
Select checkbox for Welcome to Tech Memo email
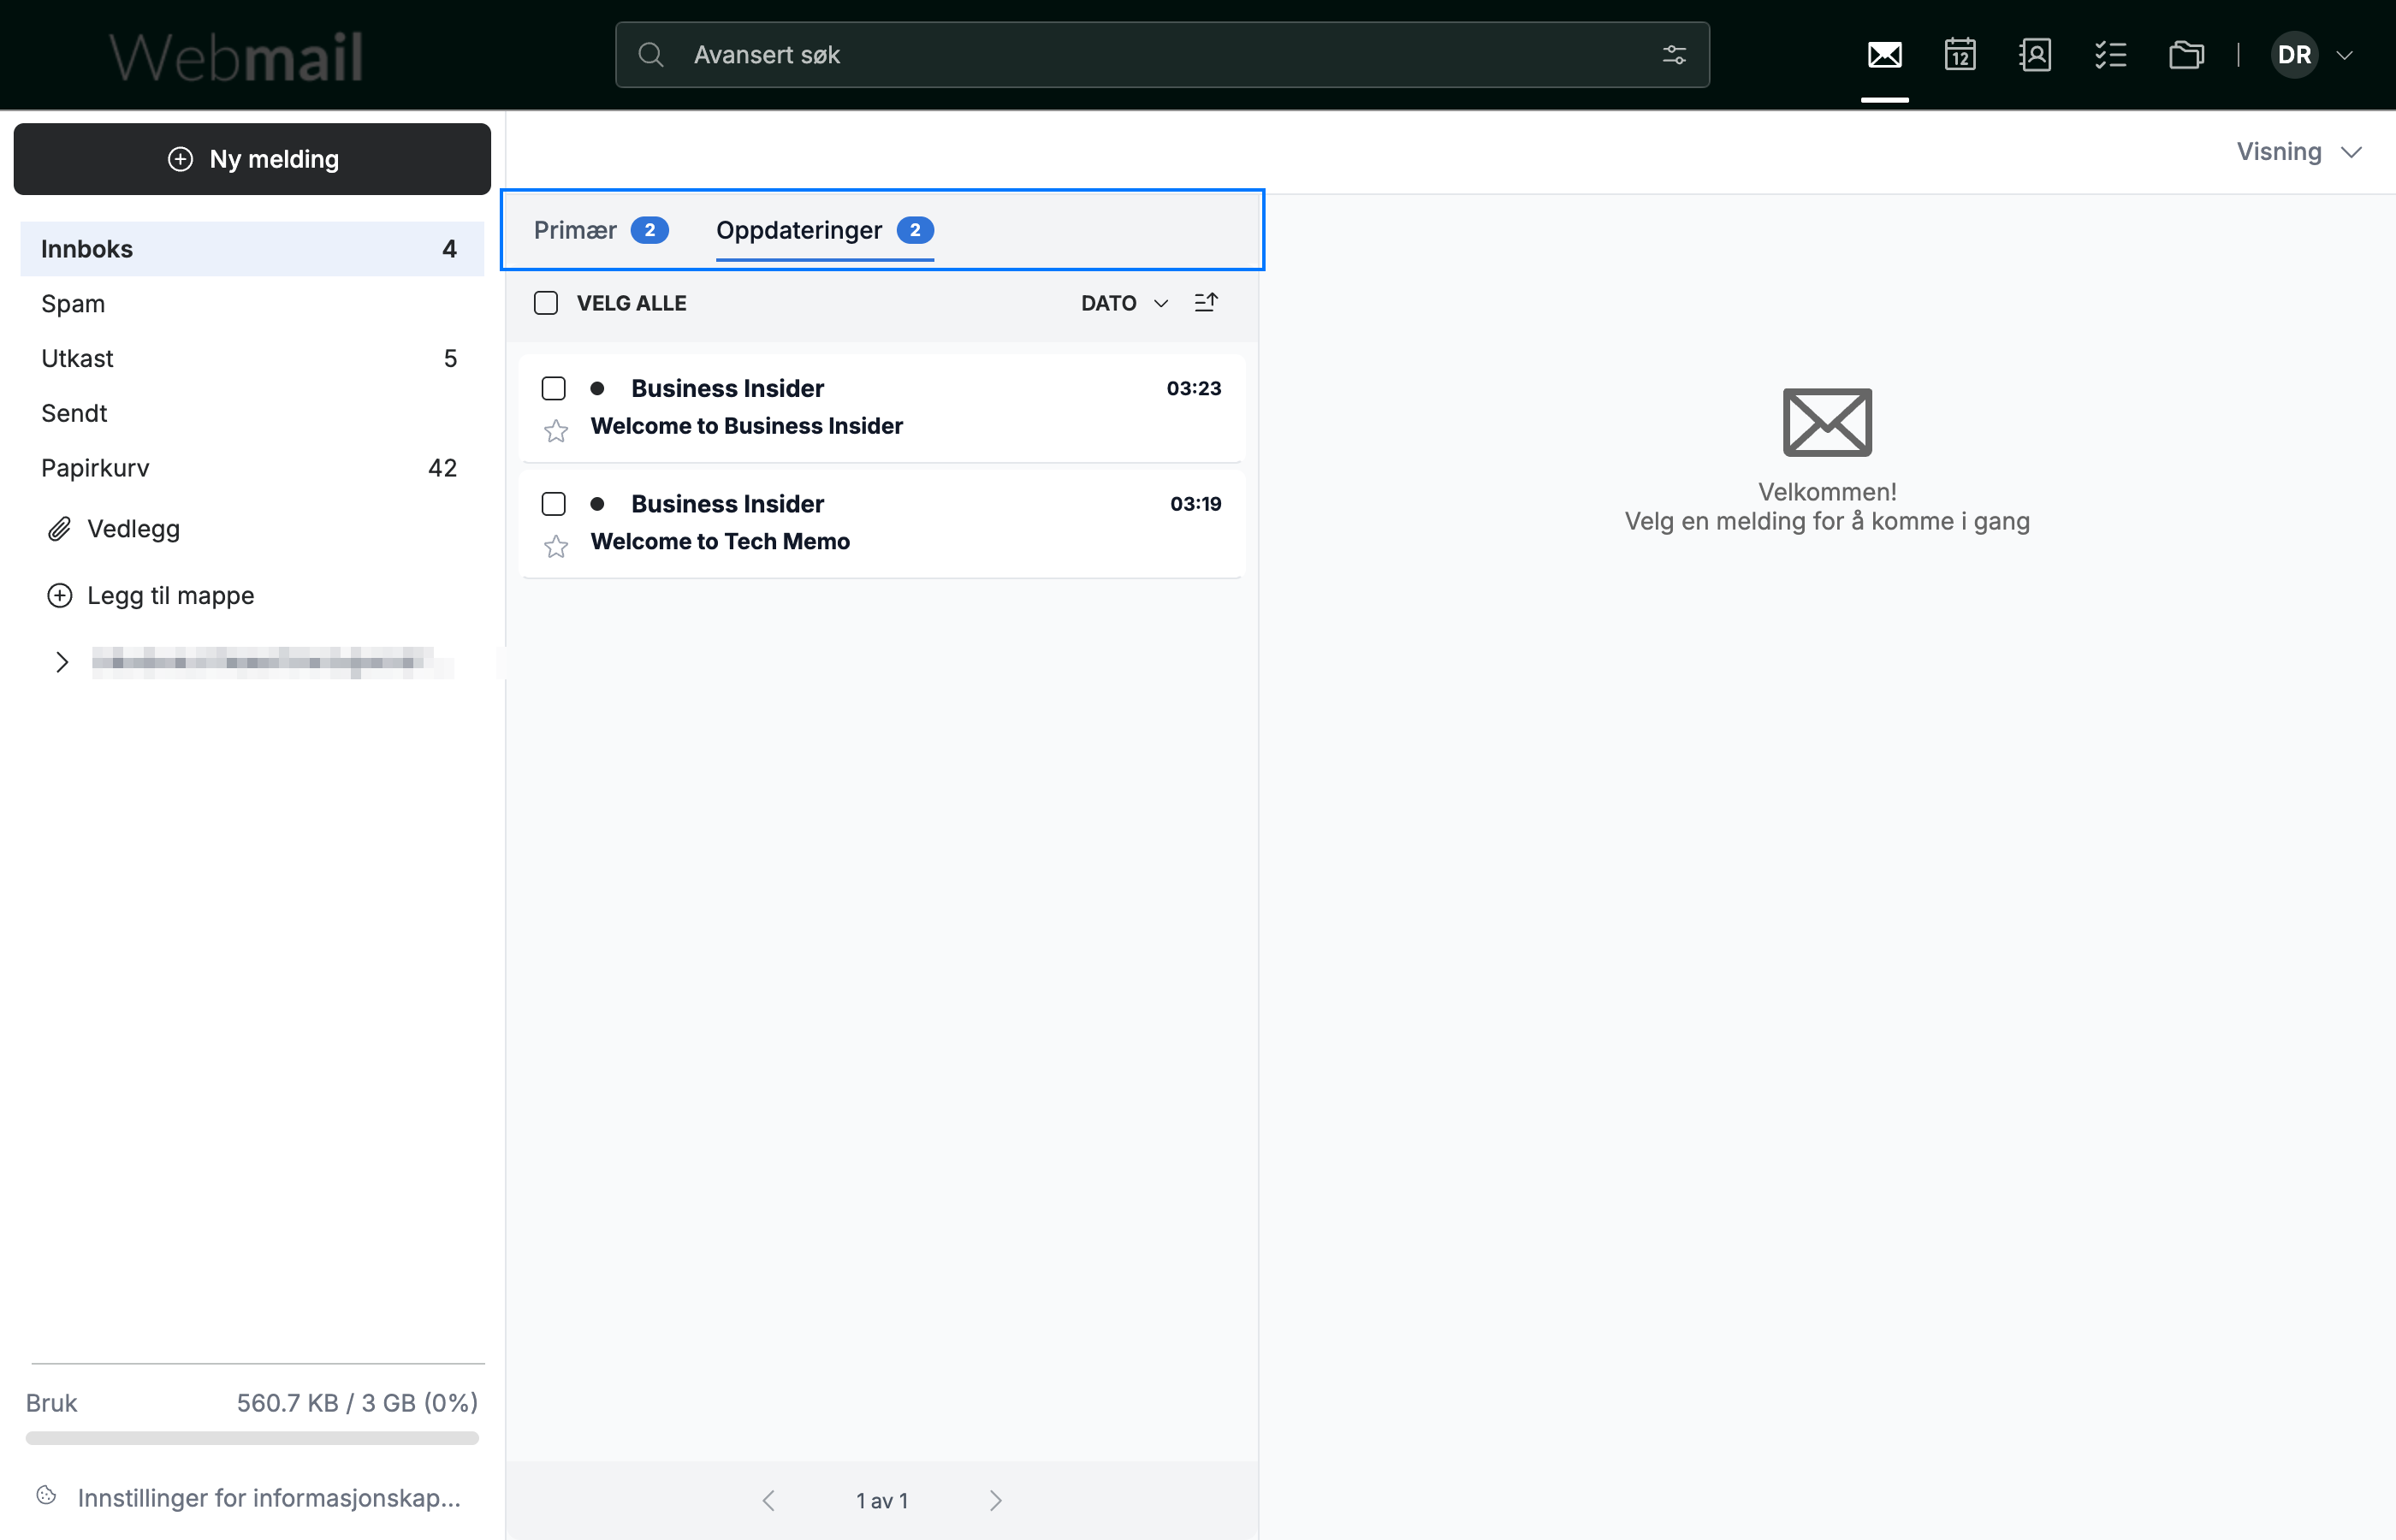pos(553,504)
